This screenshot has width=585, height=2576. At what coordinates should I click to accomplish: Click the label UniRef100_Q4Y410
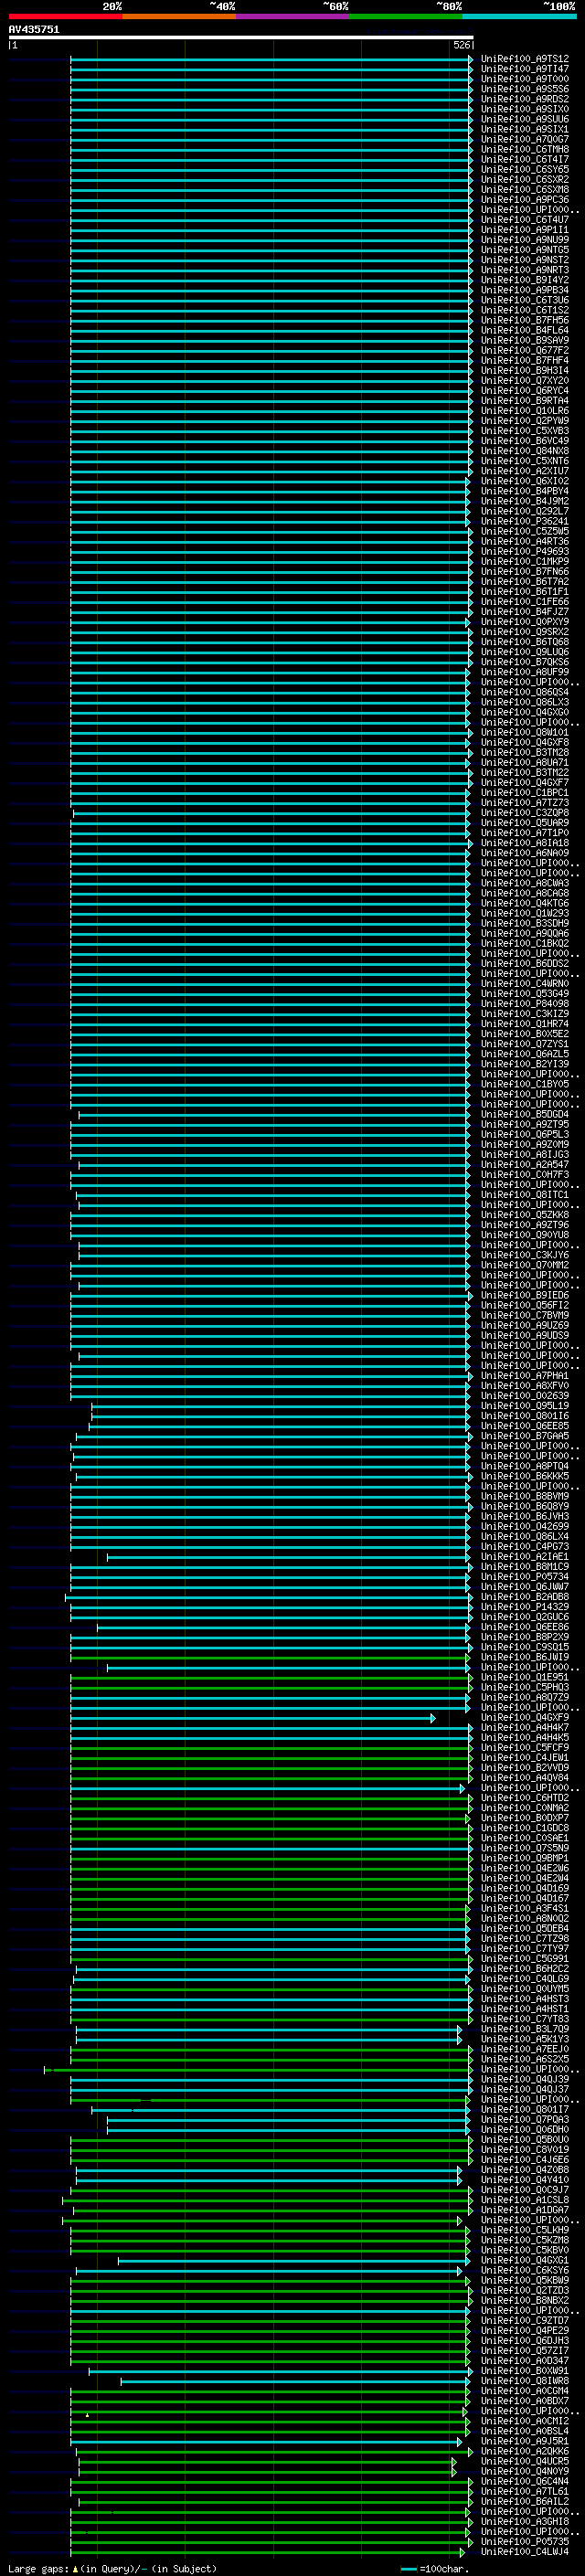pos(525,2179)
